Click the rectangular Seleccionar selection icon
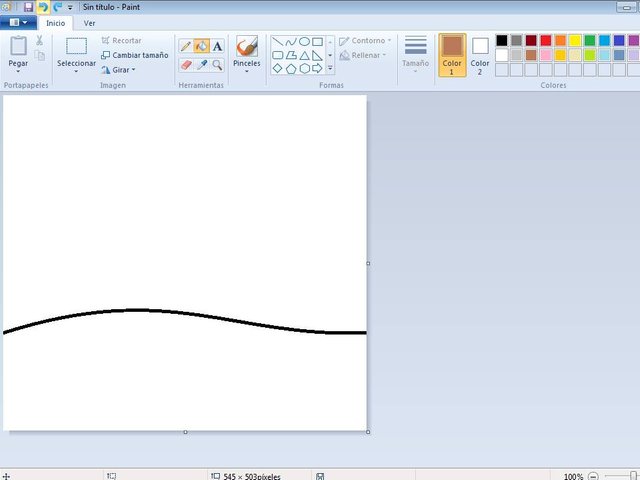640x480 pixels. 76,46
